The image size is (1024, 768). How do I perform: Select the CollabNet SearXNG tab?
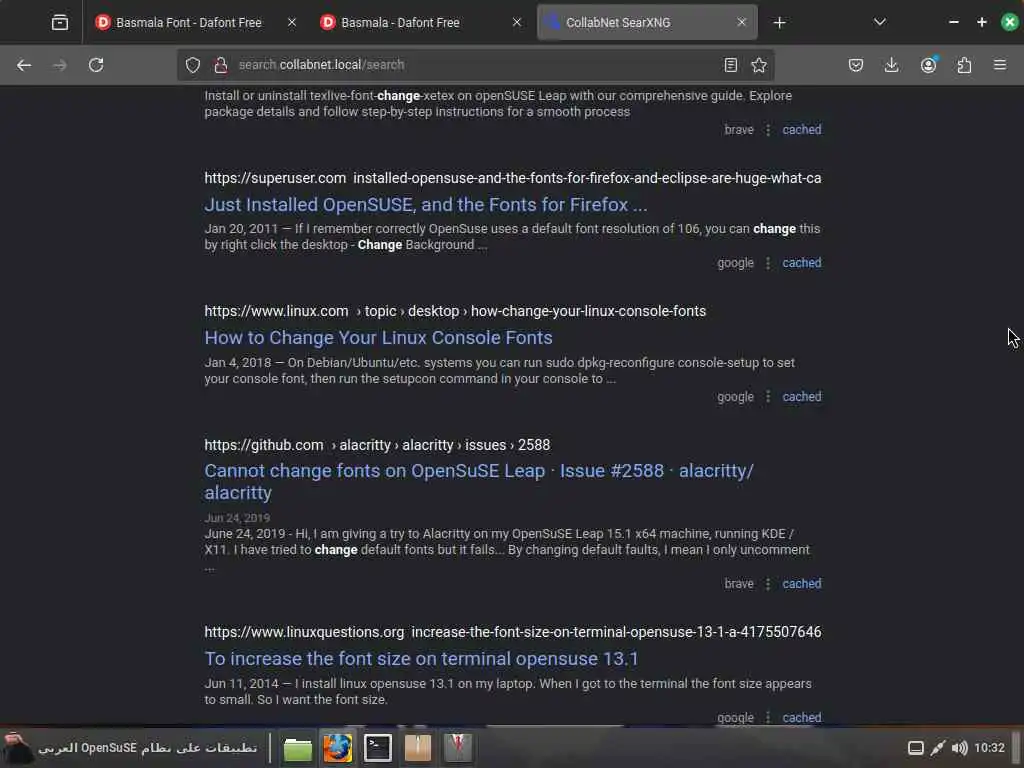pyautogui.click(x=617, y=23)
